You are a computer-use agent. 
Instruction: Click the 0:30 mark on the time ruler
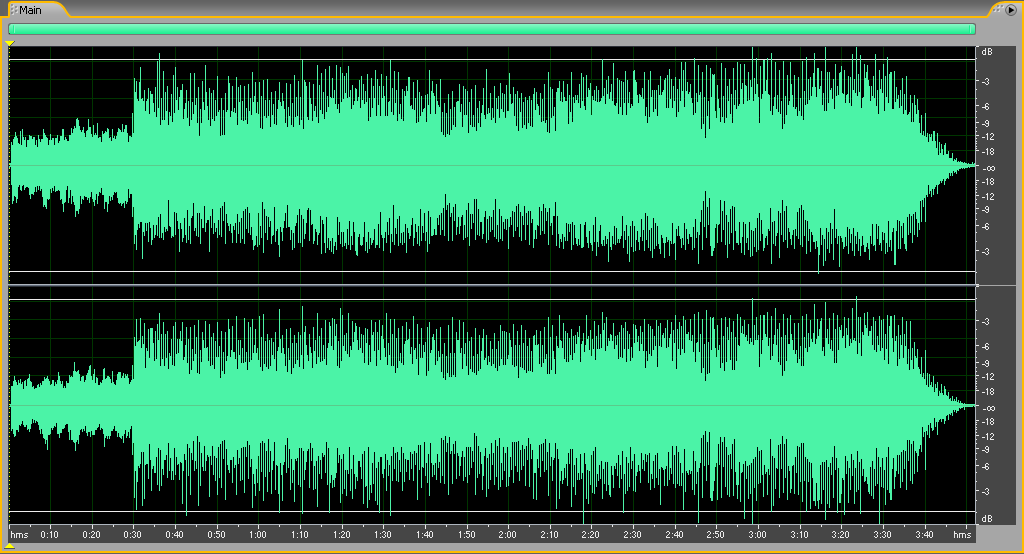(132, 535)
